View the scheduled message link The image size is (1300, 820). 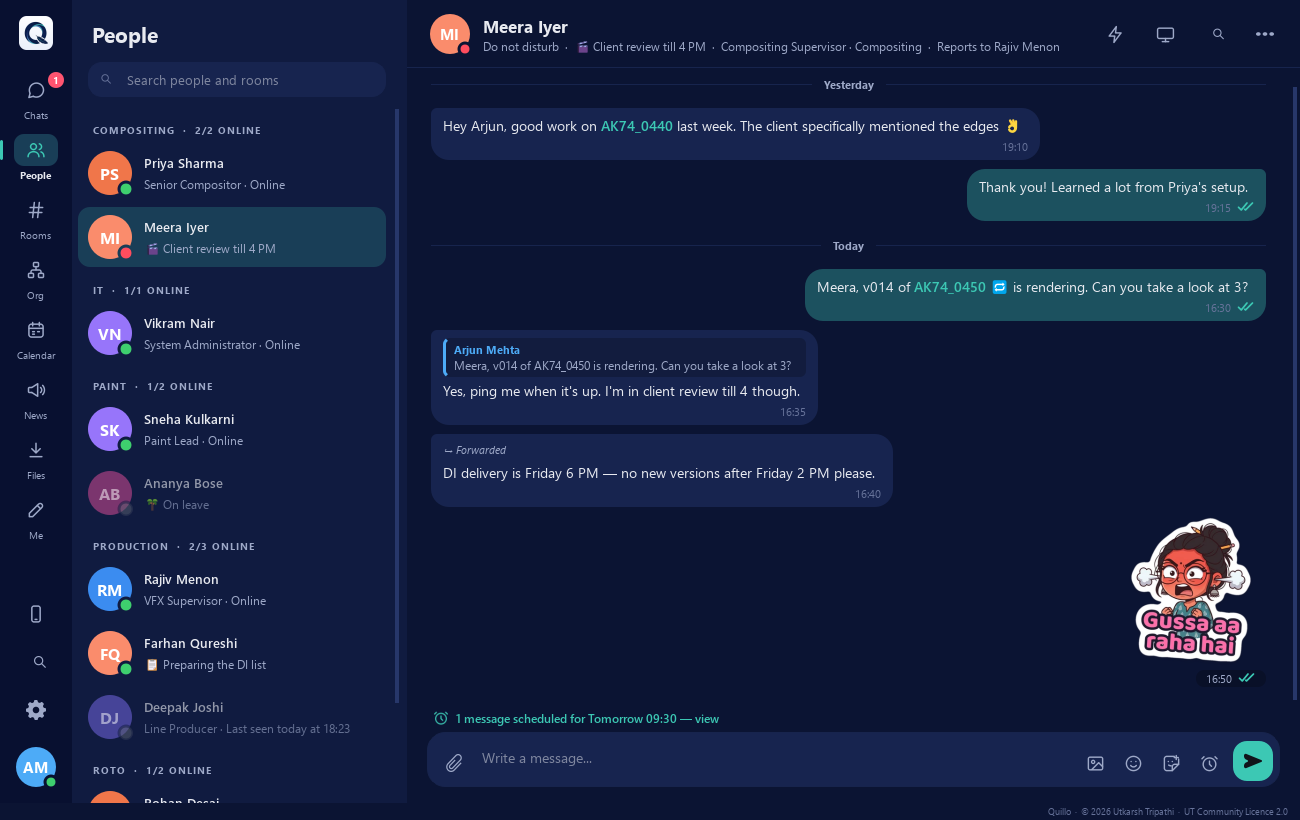coord(707,718)
